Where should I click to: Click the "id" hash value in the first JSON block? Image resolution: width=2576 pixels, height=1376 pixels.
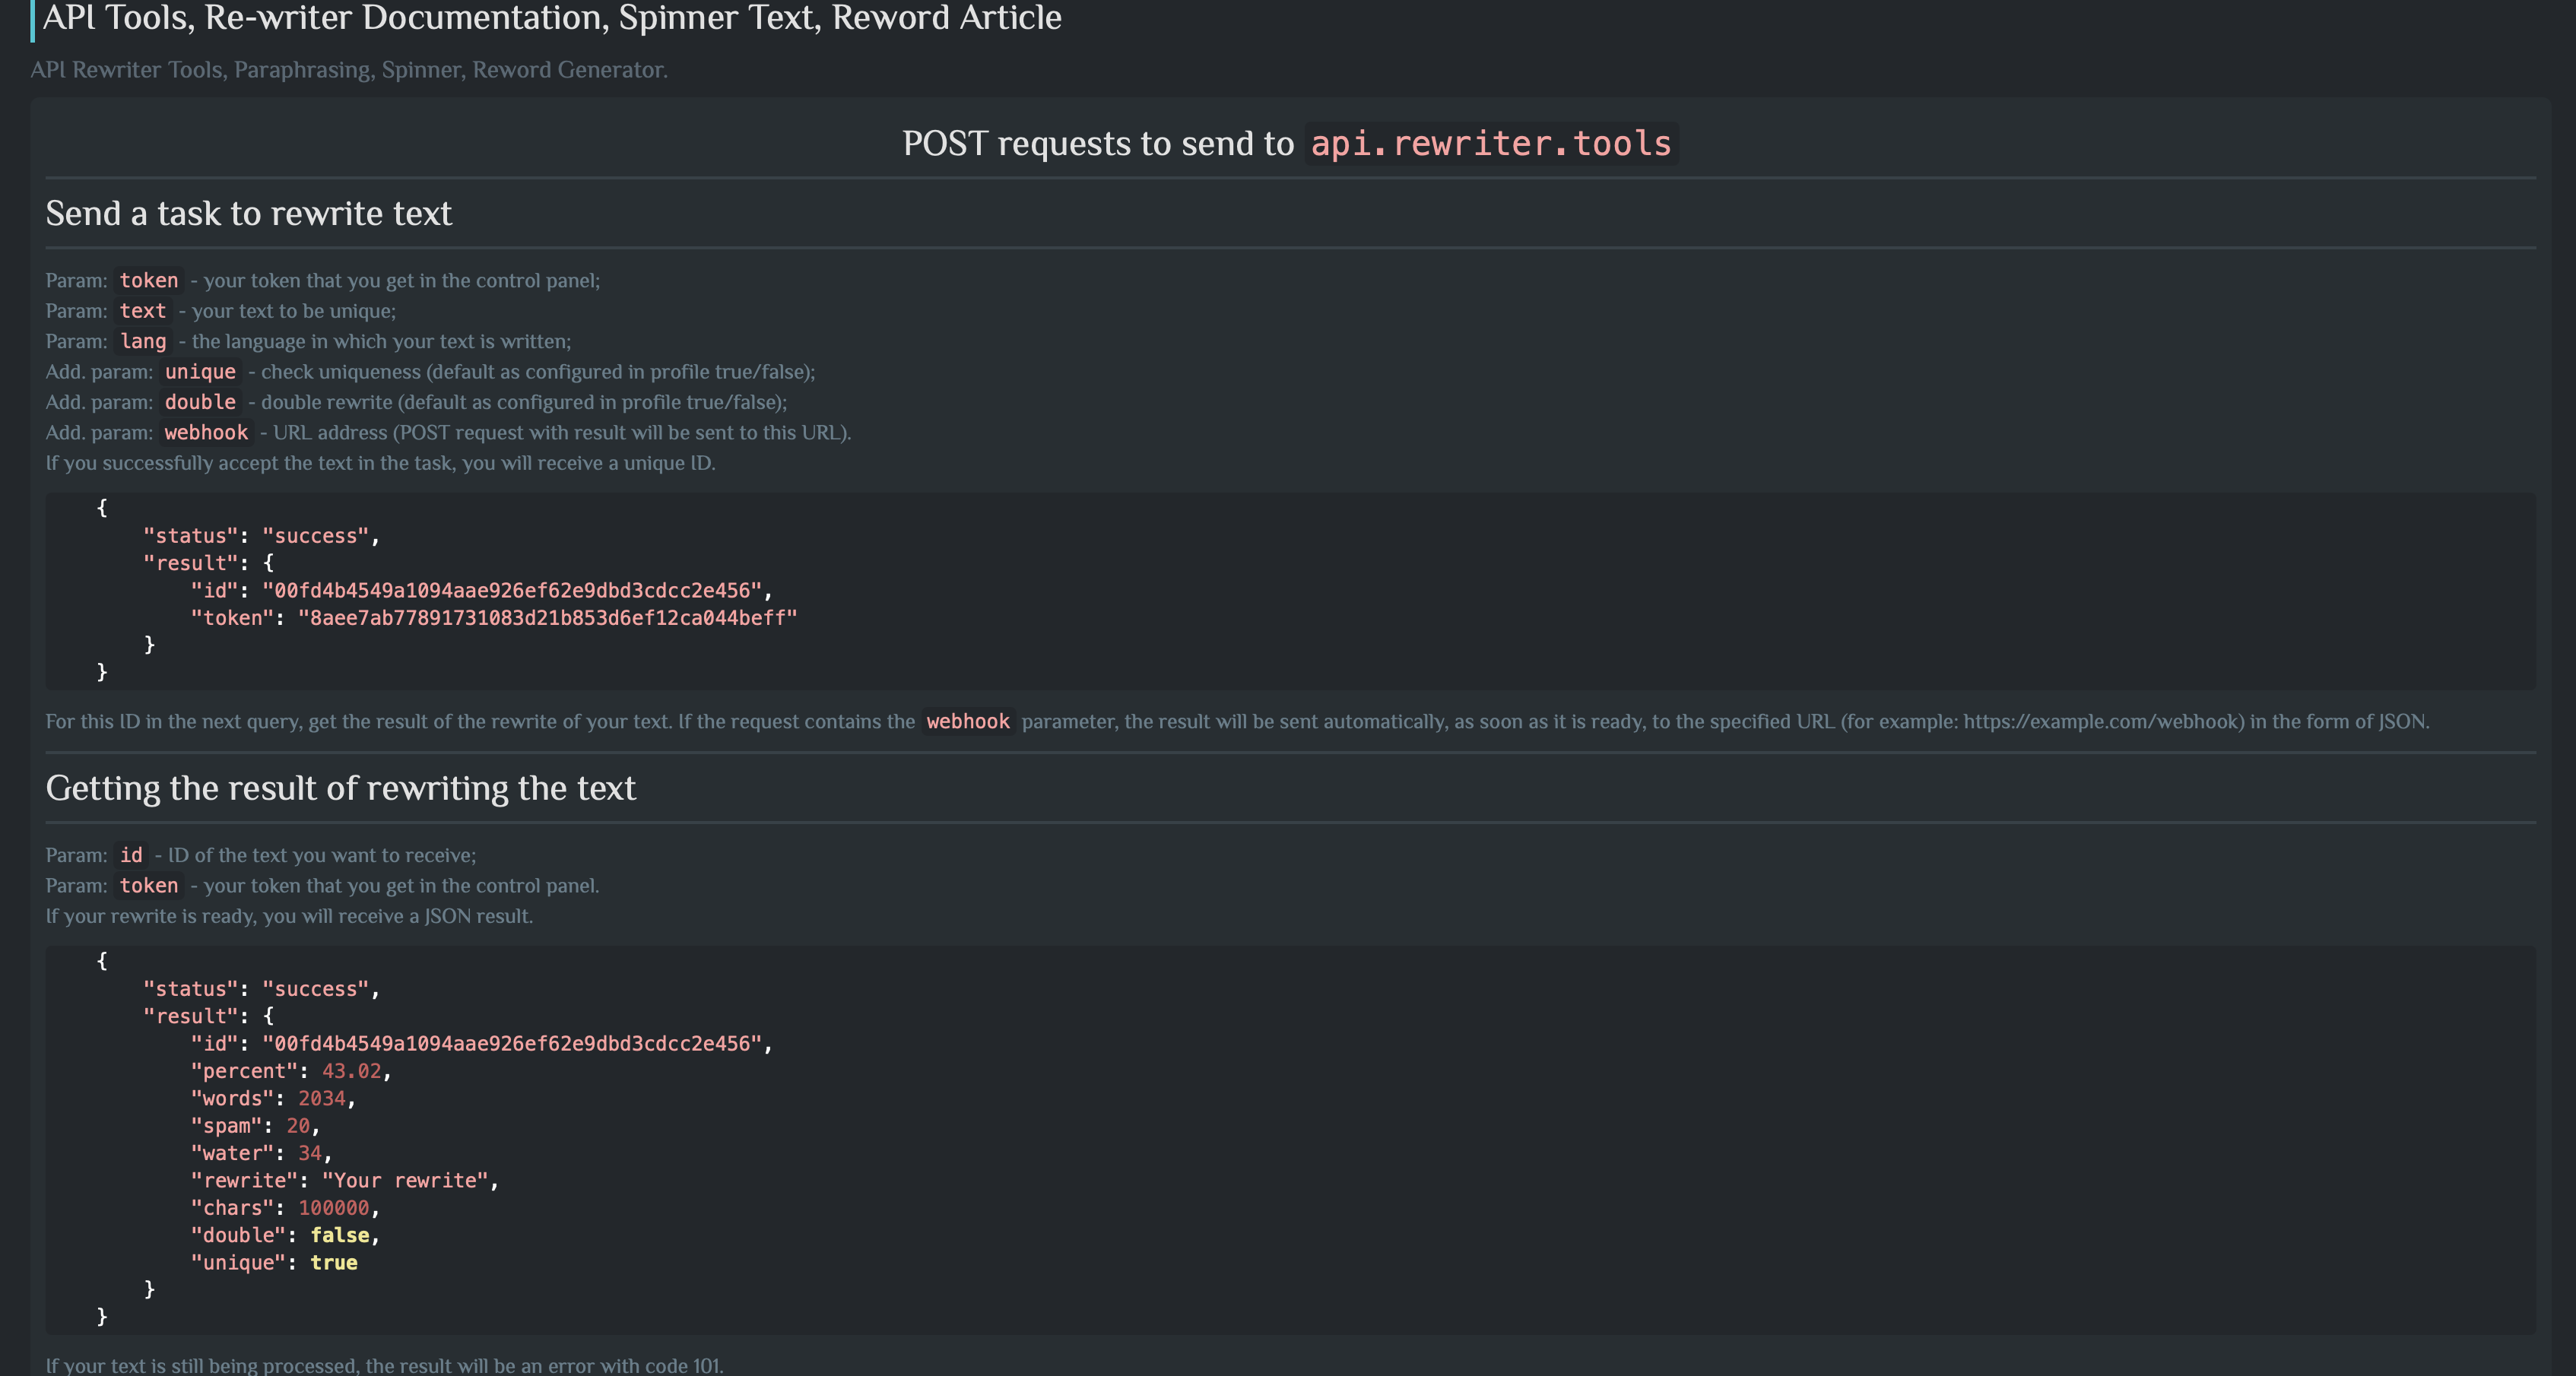click(x=512, y=591)
